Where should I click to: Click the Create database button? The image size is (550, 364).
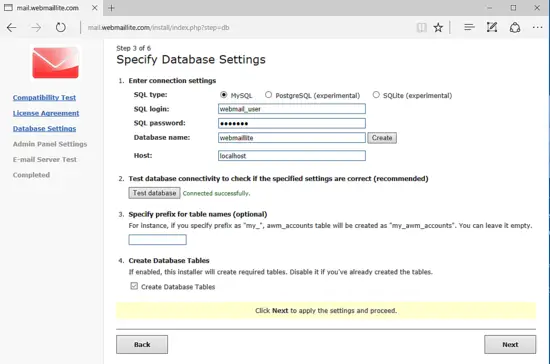click(x=382, y=138)
